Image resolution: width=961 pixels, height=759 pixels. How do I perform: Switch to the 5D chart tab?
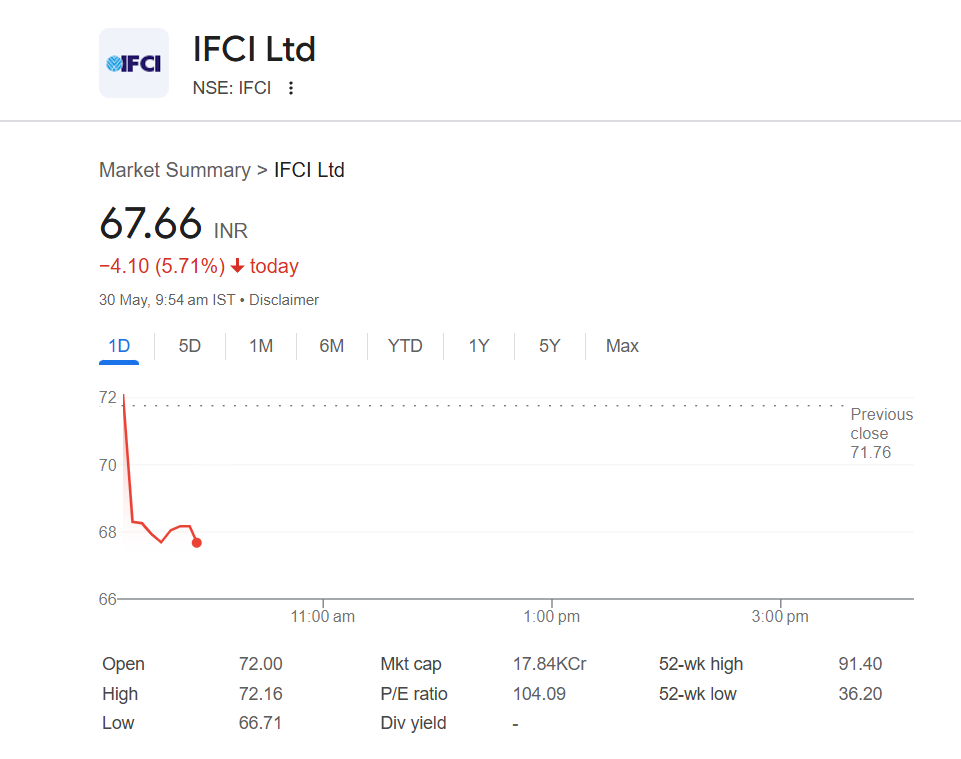(x=190, y=346)
